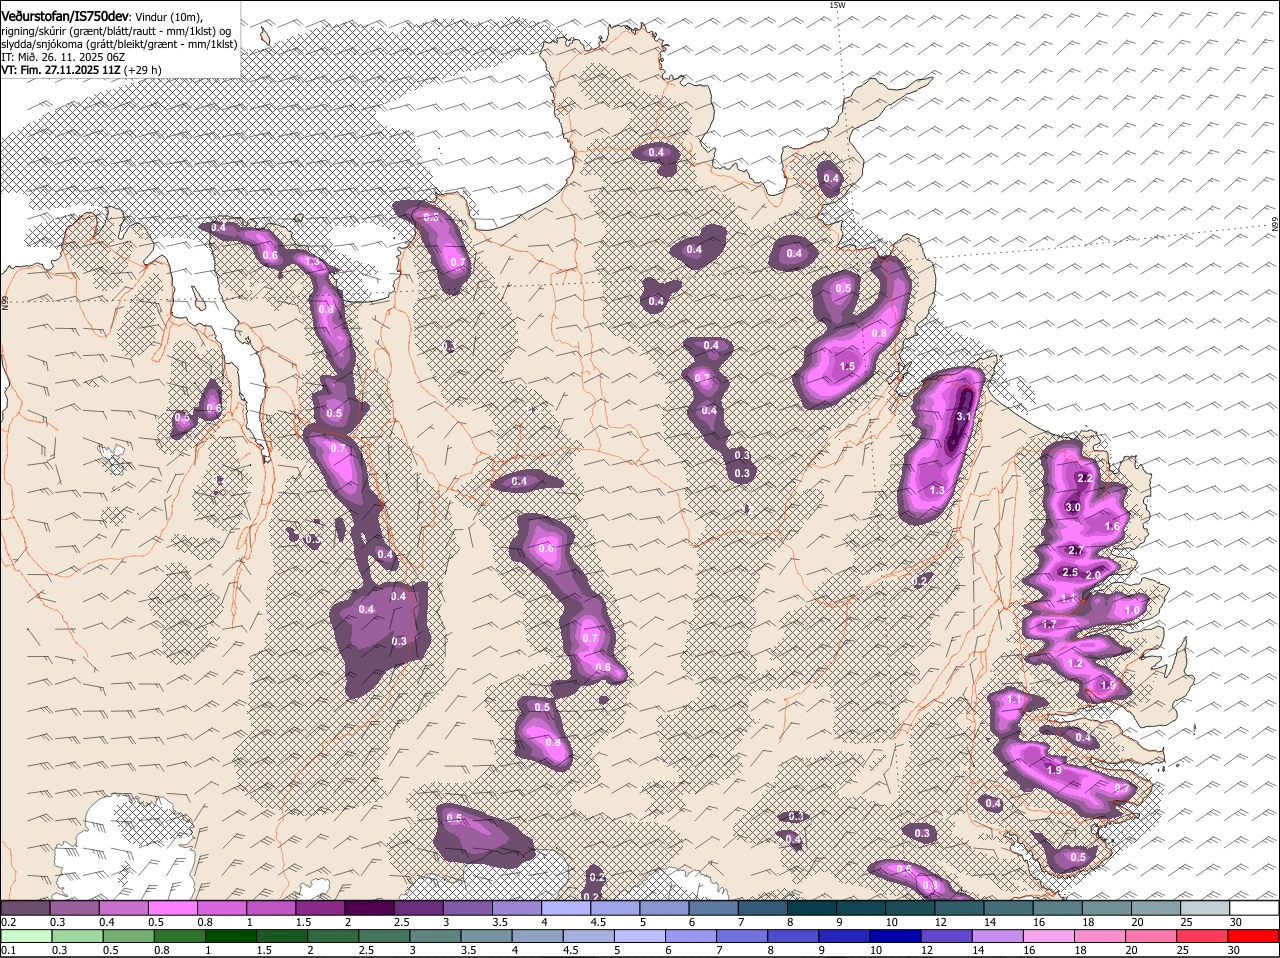Select the palest green lower swatch between 0.1 and 0.3
Screen dimensions: 1280x958
point(26,936)
